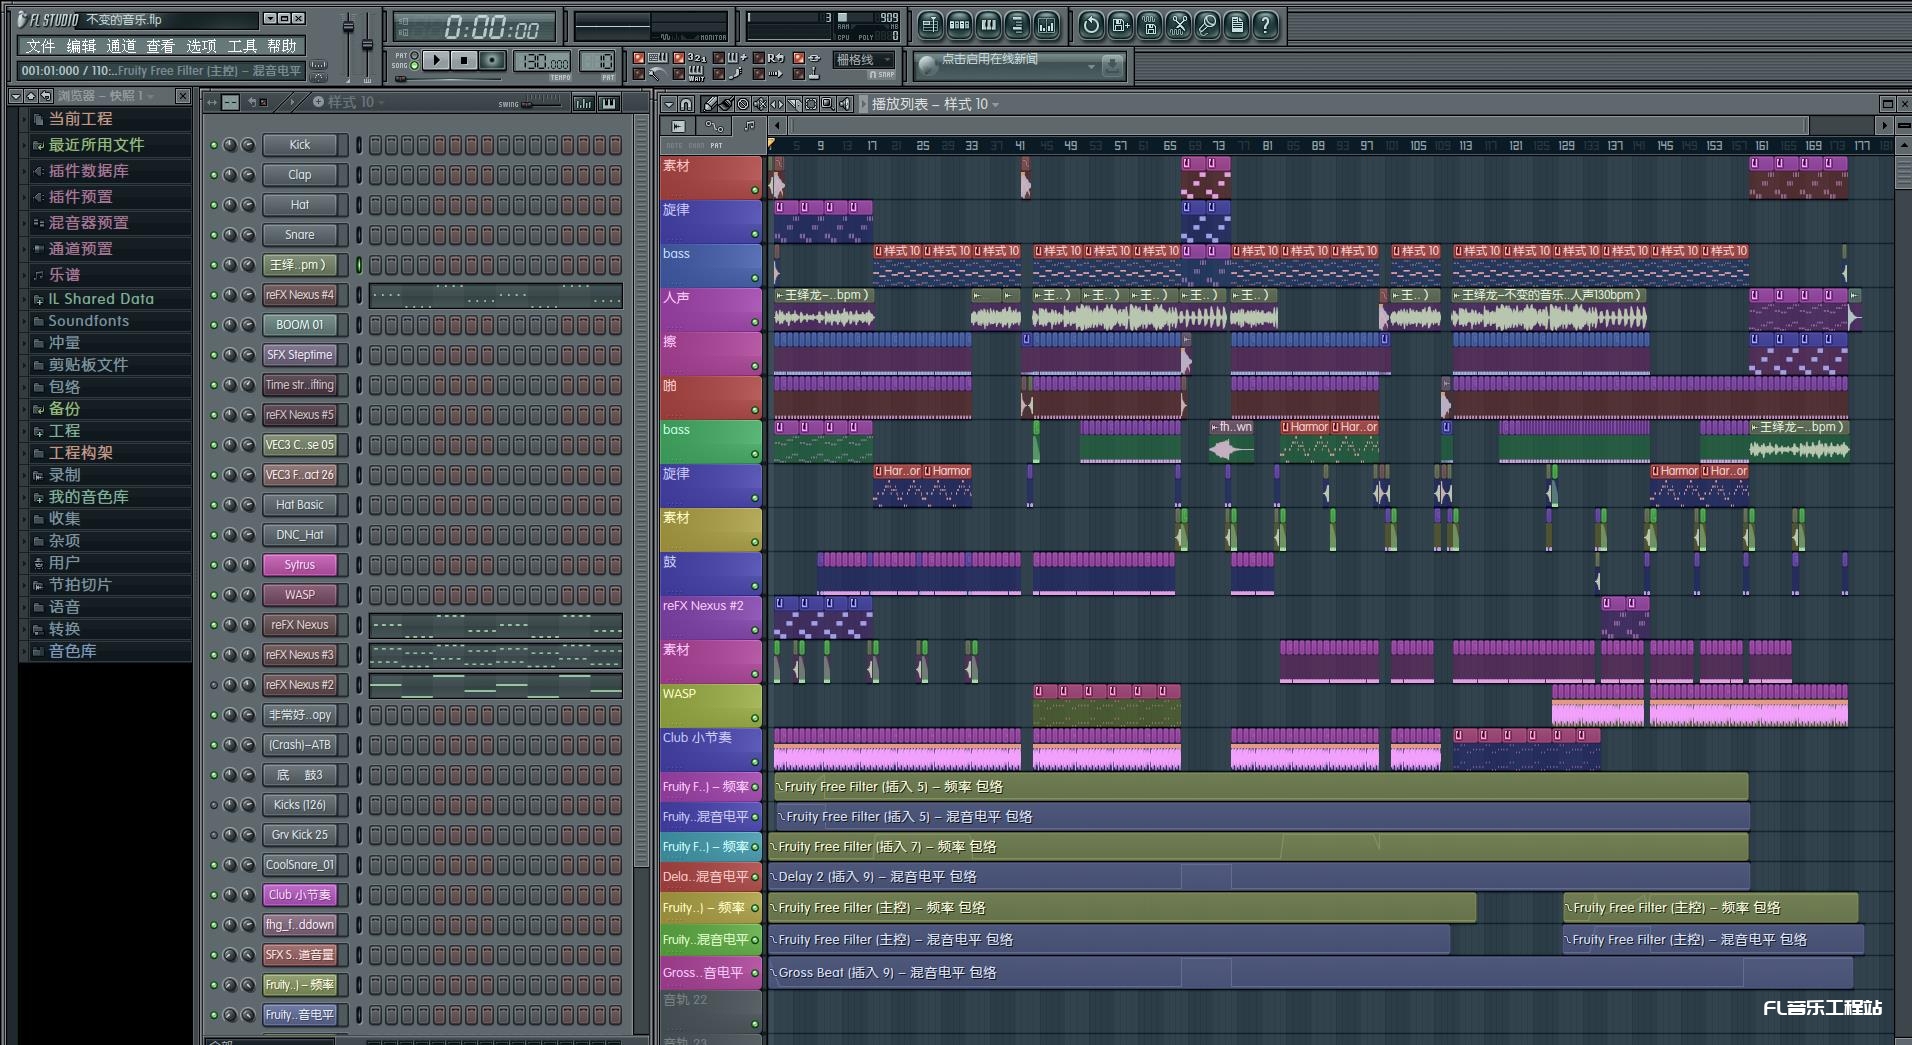This screenshot has height=1045, width=1912.
Task: Open the audio editor scissors icon
Action: [1179, 25]
